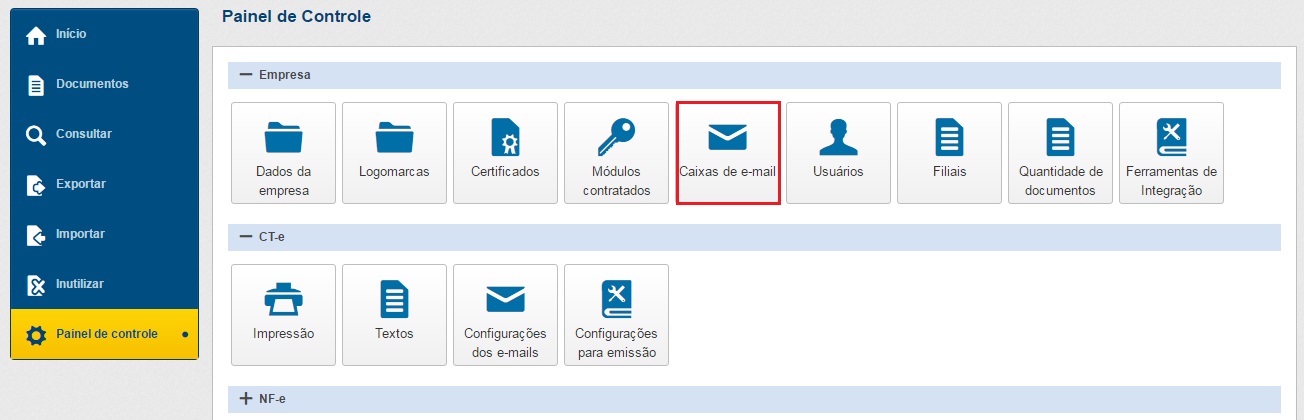Click the Módulos contratados key icon

[616, 137]
